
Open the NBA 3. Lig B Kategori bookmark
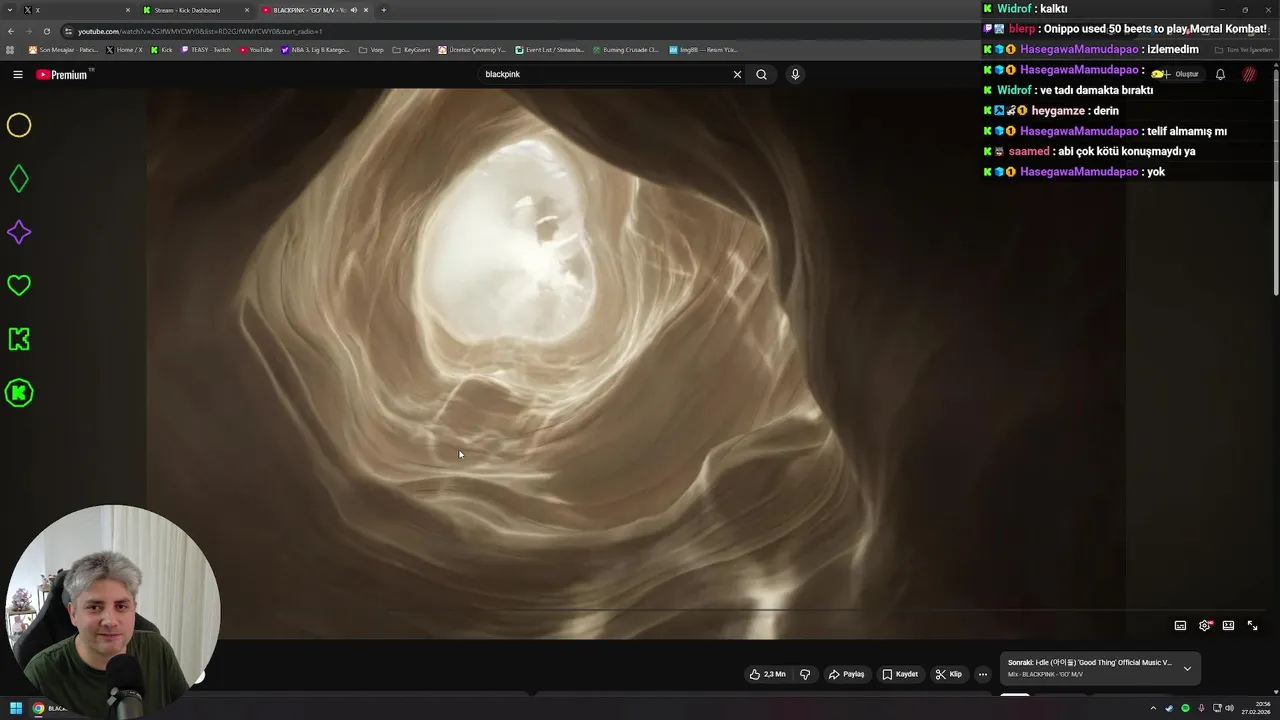[316, 49]
